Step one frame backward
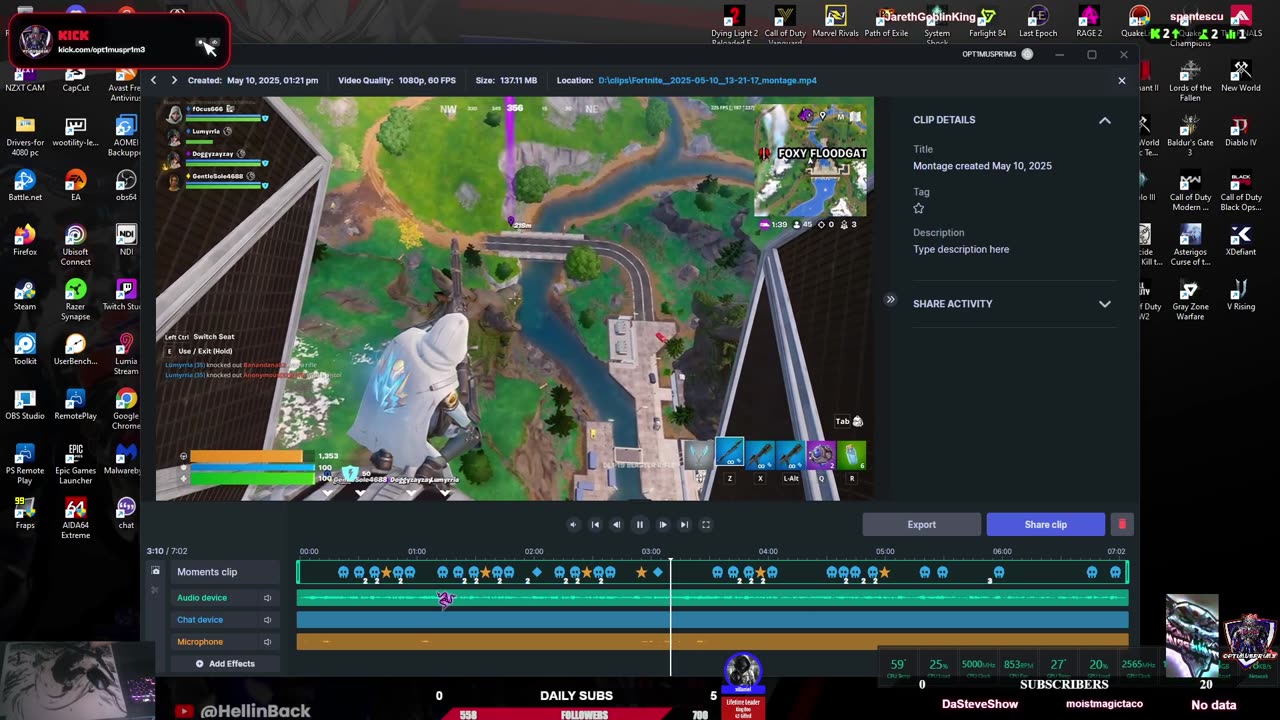 click(x=616, y=524)
